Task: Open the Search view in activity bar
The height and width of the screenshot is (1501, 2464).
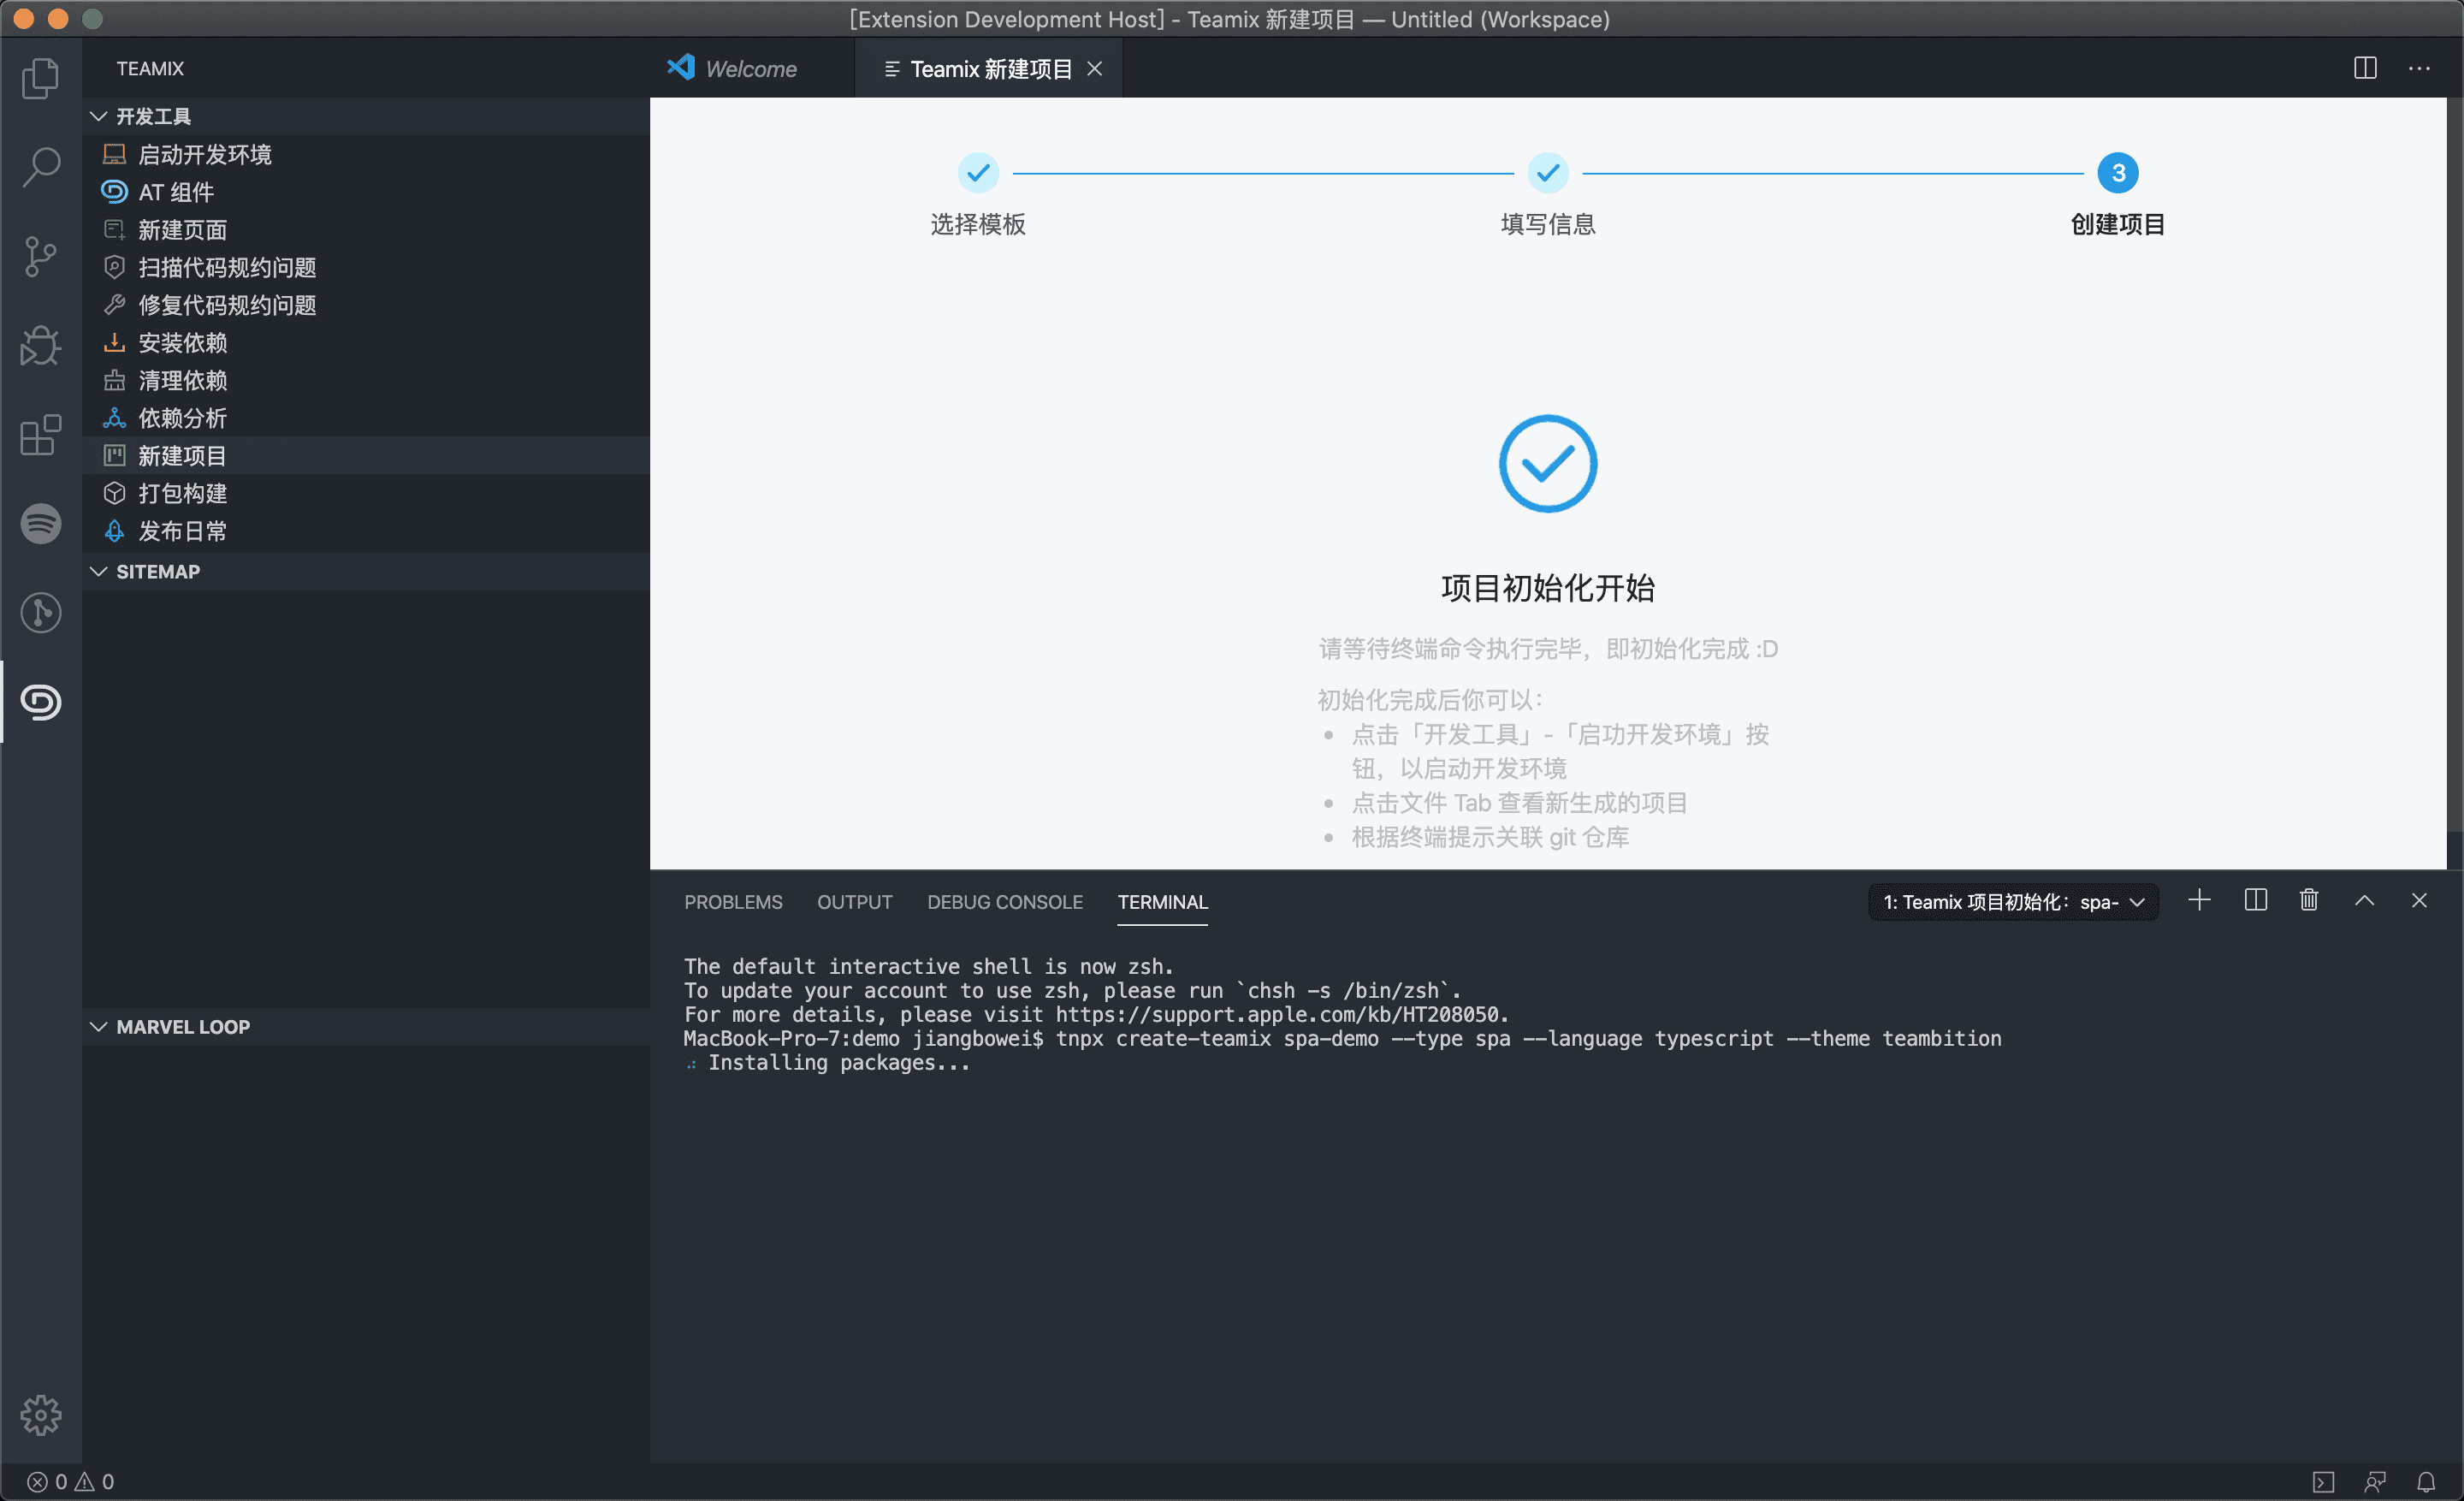Action: (40, 167)
